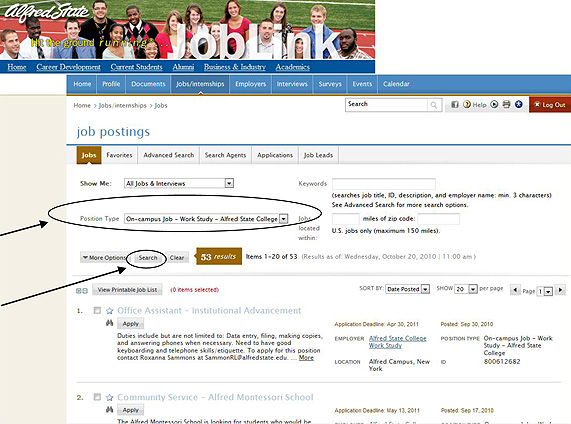Click the More link in the job description
This screenshot has width=571, height=424.
306,358
